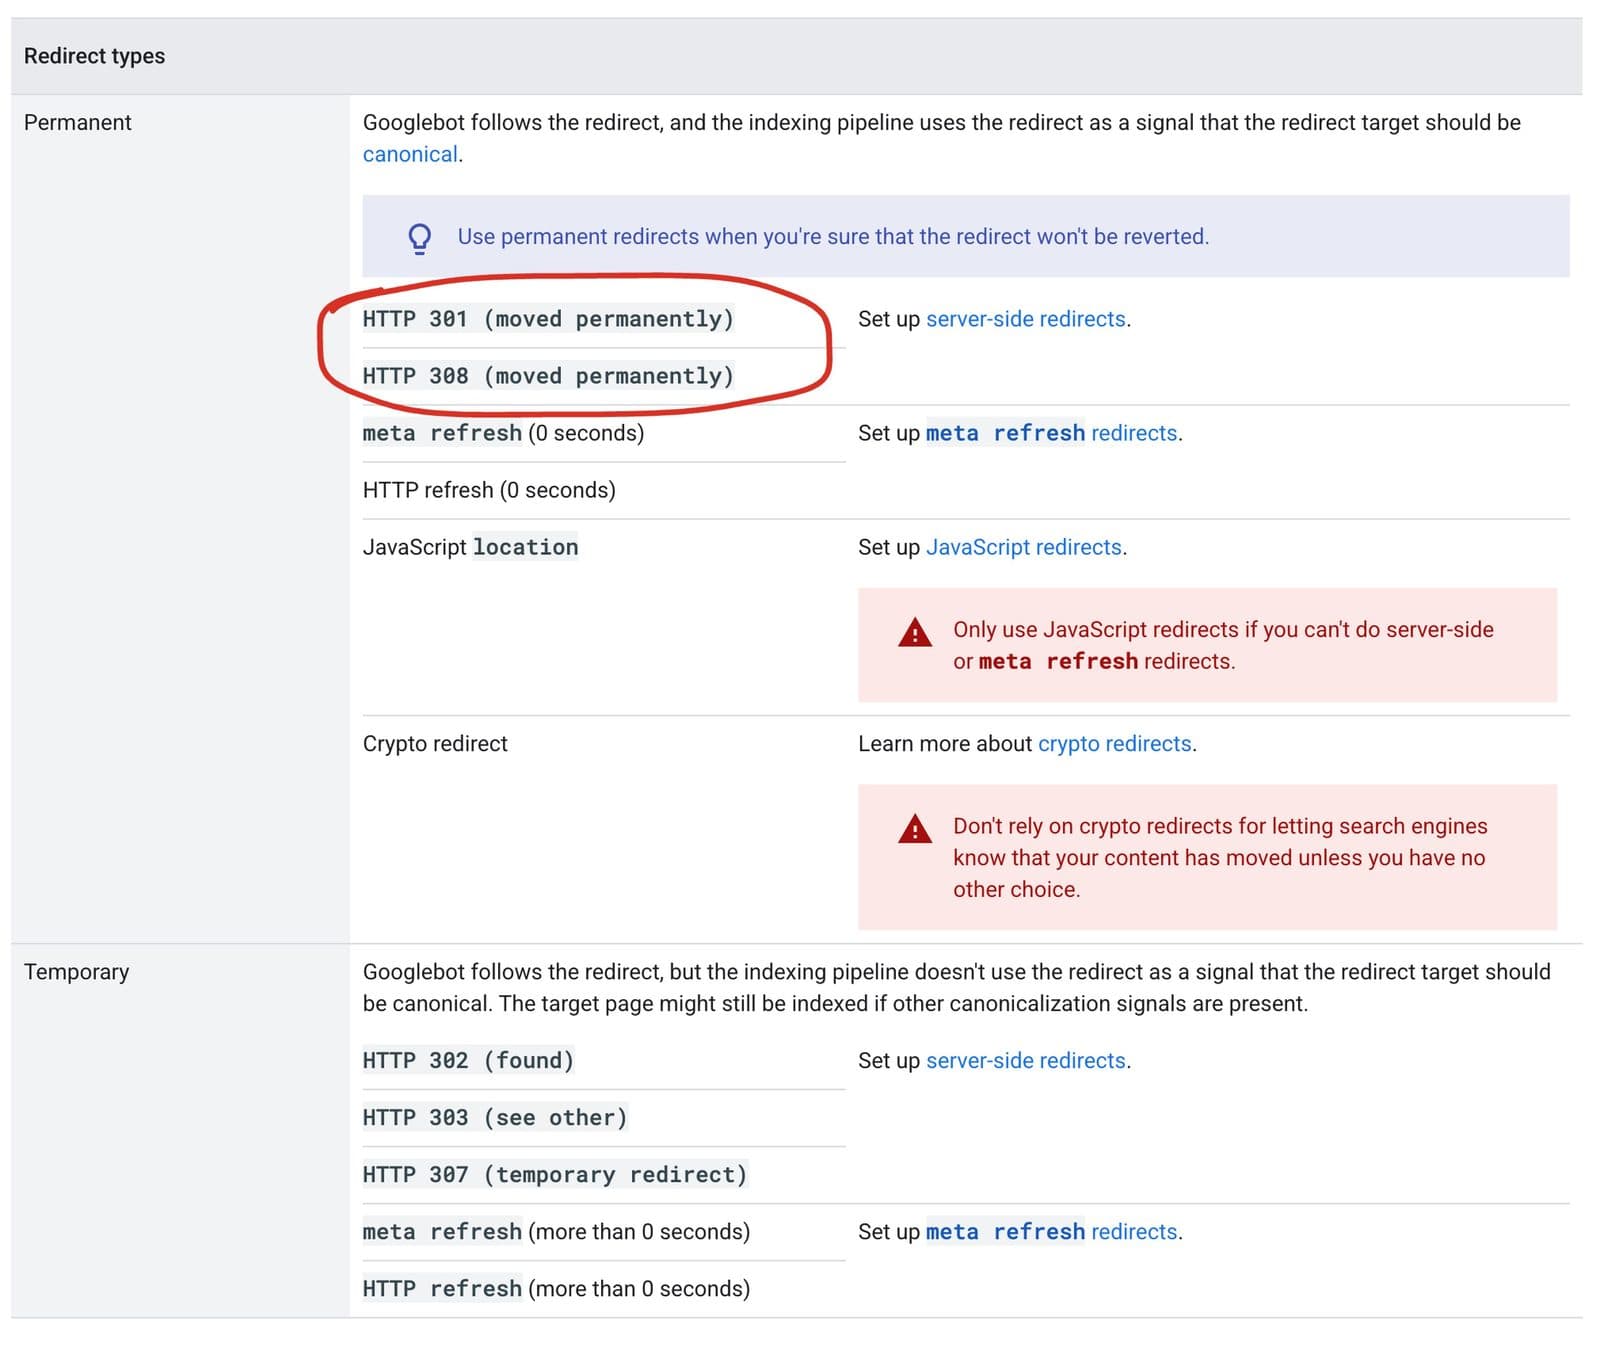
Task: Select 'HTTP 302 (found)' text
Action: click(468, 1061)
